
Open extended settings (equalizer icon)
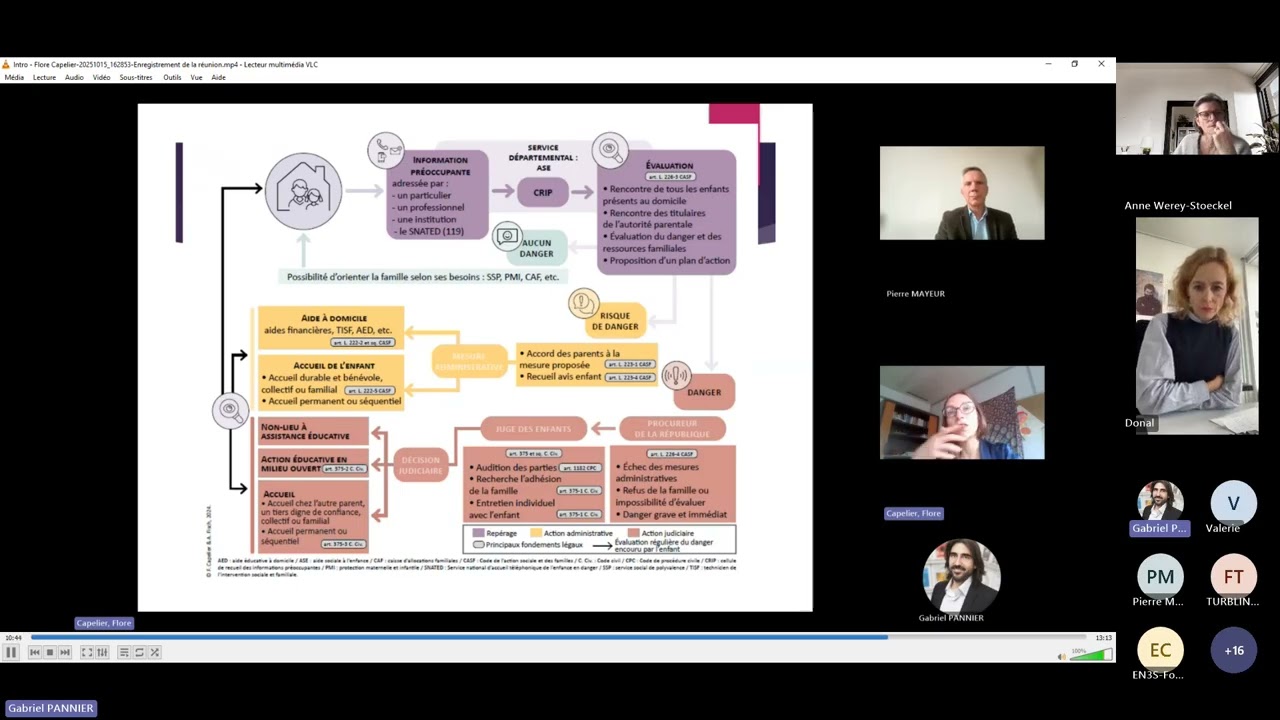[x=102, y=652]
